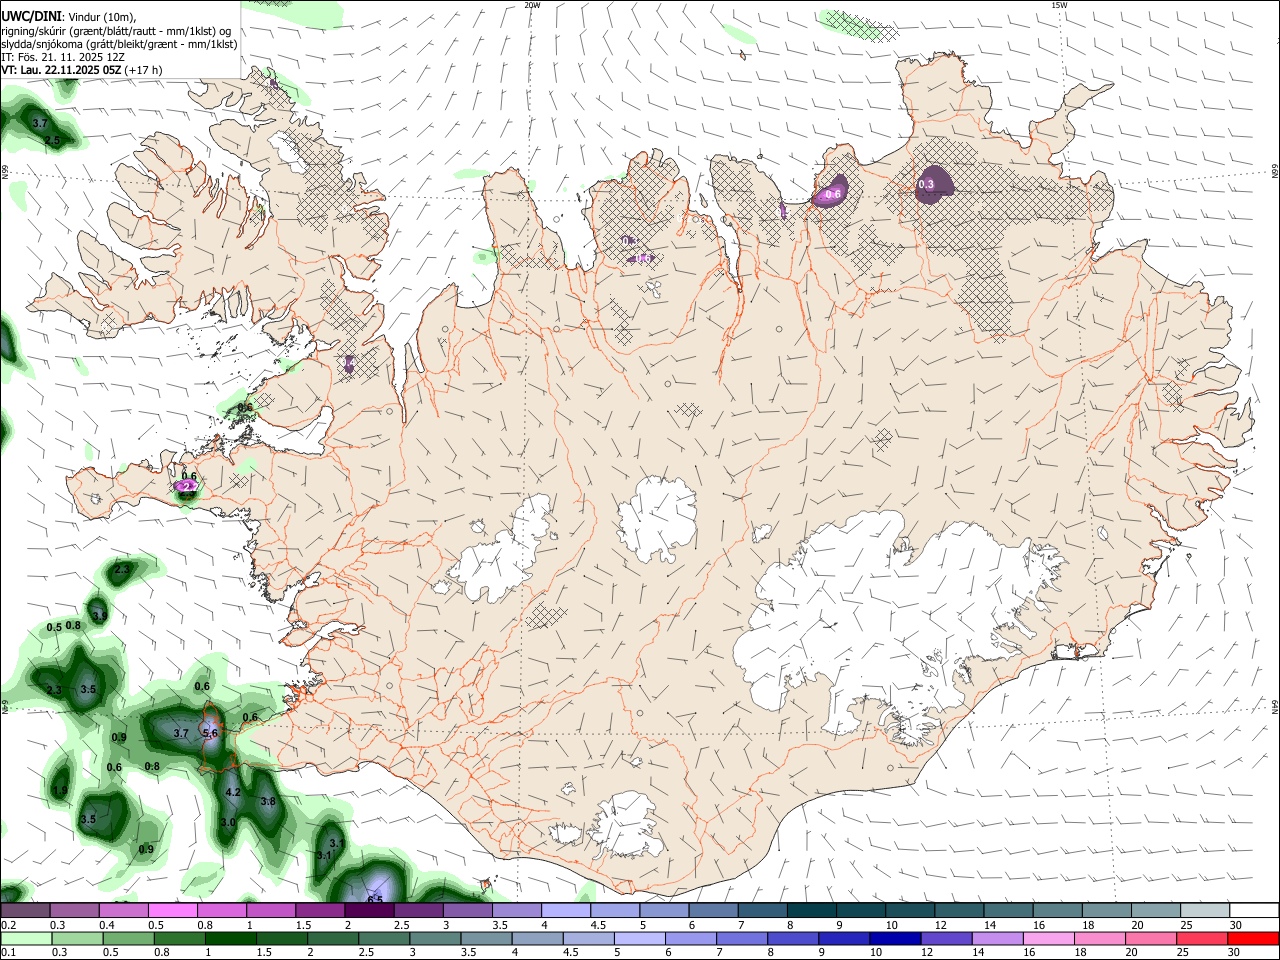Pick the bright red 25–30 rain legend swatch
This screenshot has height=960, width=1280.
click(x=1252, y=939)
